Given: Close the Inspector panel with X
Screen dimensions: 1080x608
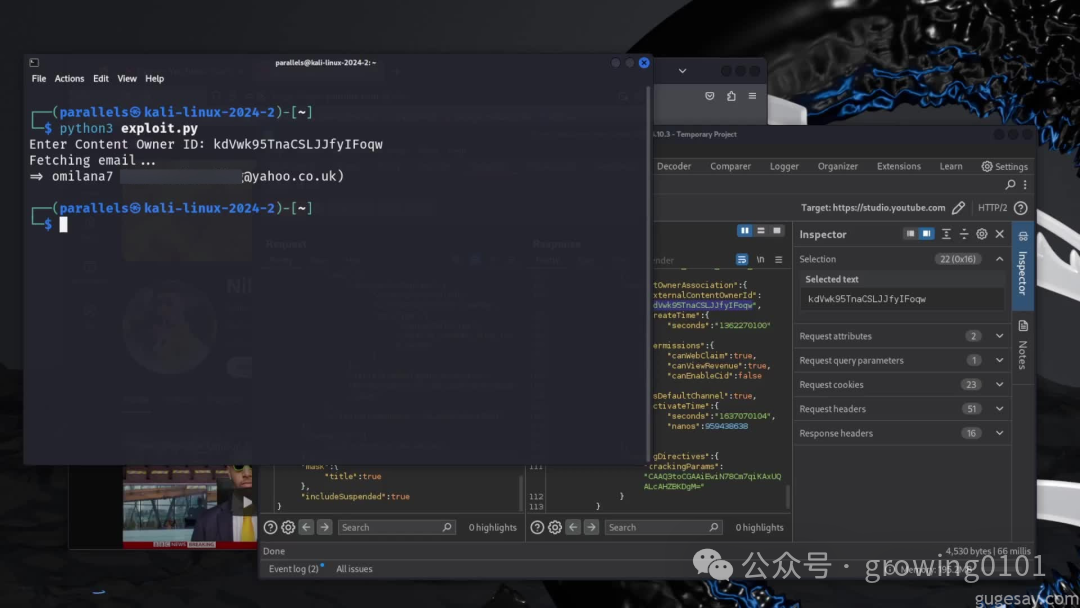Looking at the screenshot, I should 999,234.
